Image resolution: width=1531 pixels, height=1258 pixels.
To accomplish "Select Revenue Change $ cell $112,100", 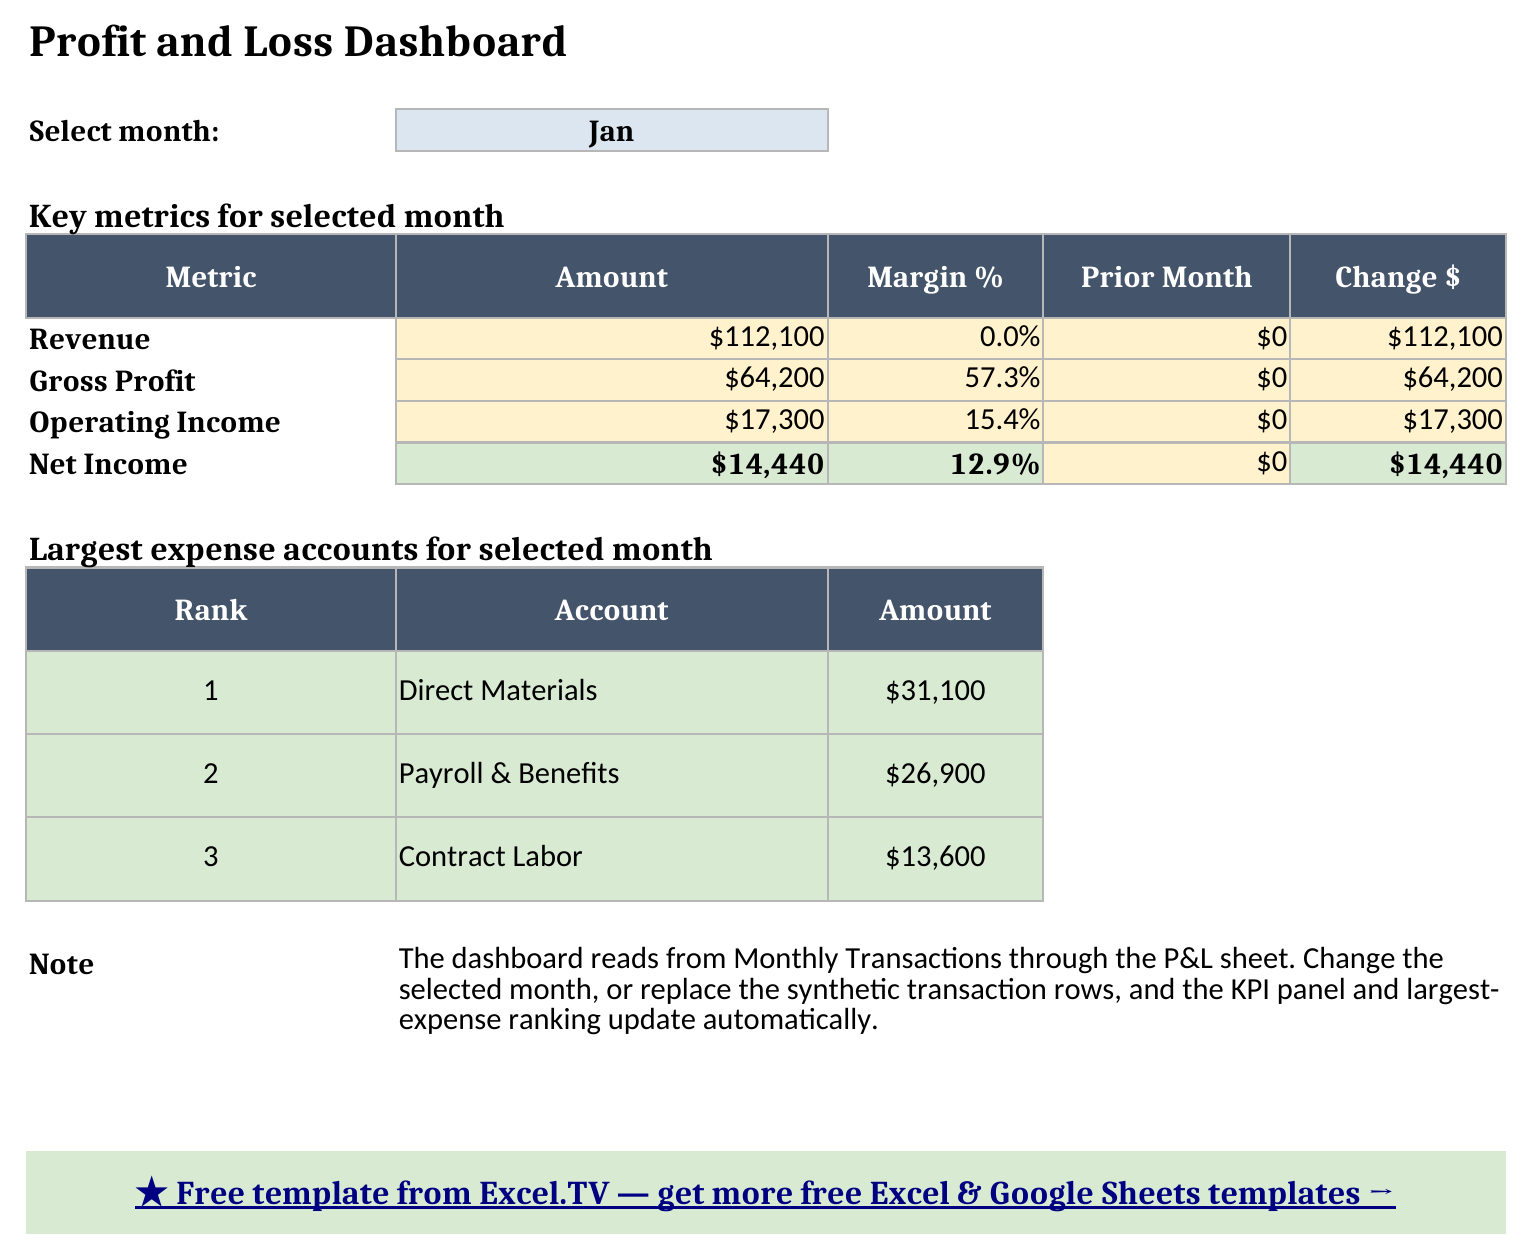I will pos(1397,338).
